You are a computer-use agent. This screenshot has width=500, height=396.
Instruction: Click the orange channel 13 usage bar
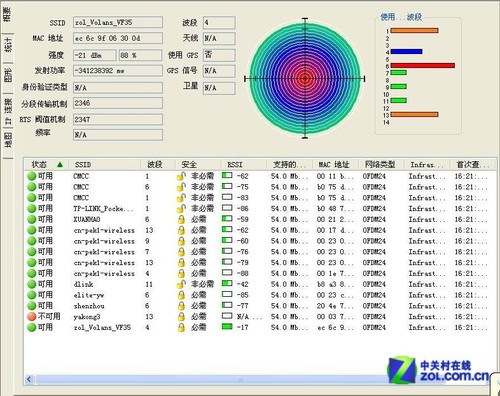point(414,115)
